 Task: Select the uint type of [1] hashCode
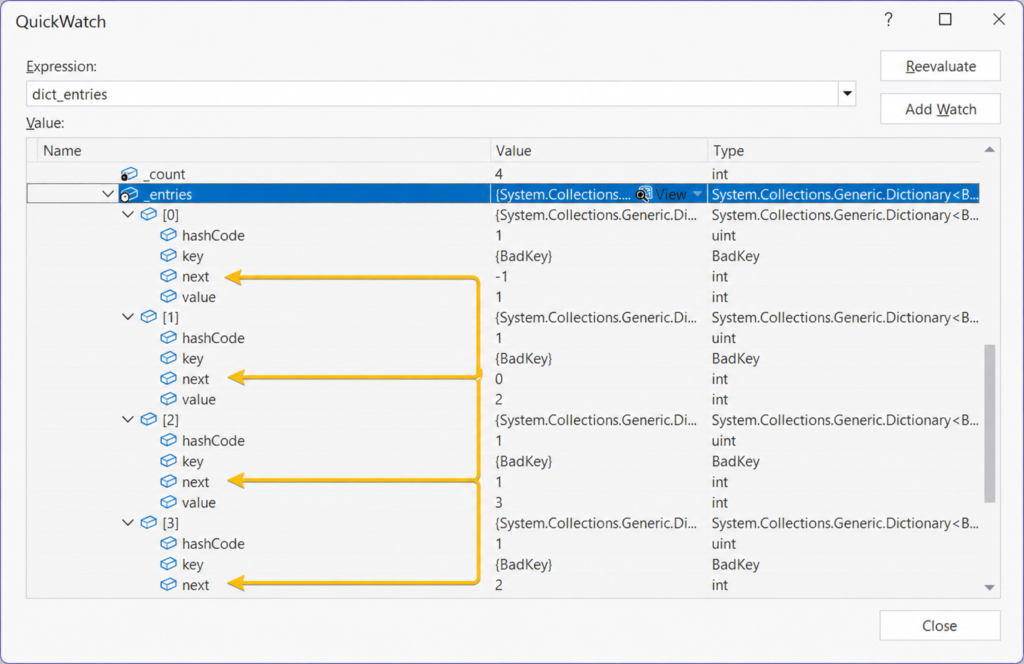724,338
